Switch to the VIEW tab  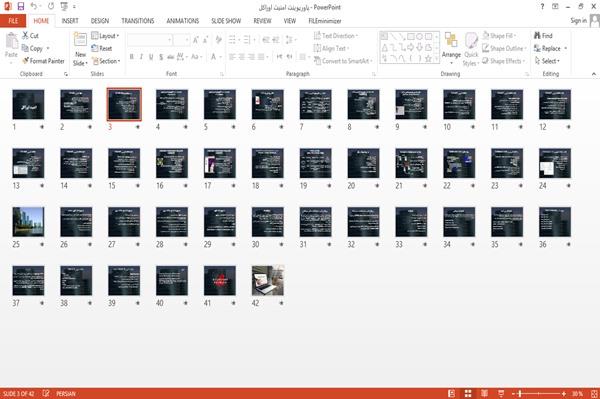coord(290,21)
